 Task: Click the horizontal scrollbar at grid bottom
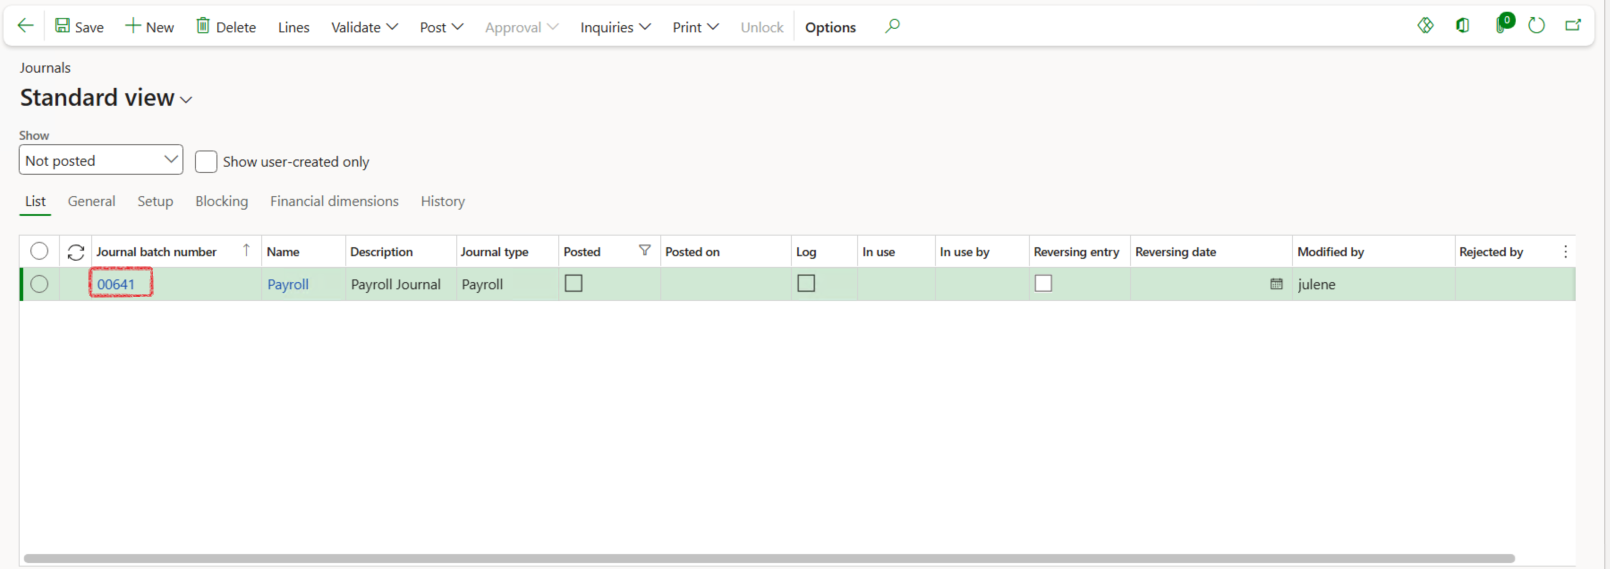(x=768, y=558)
